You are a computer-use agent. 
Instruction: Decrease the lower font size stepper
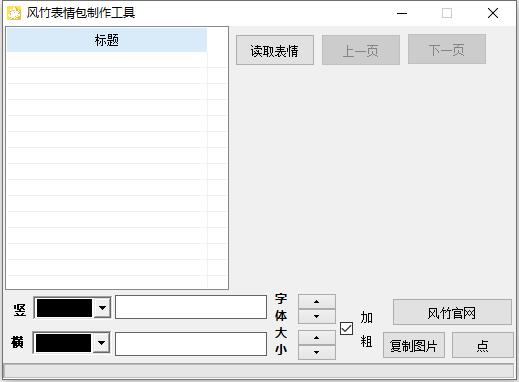coord(317,352)
